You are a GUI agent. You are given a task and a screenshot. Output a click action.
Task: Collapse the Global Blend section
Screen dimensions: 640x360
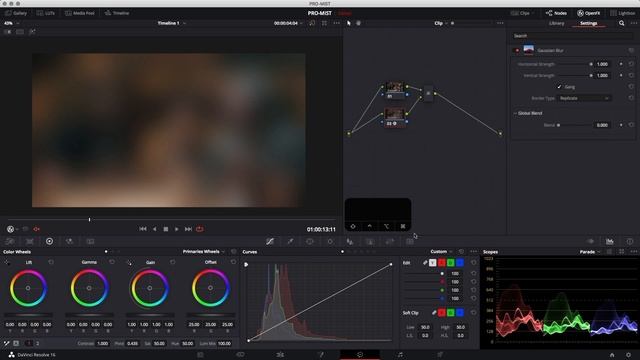coord(515,113)
